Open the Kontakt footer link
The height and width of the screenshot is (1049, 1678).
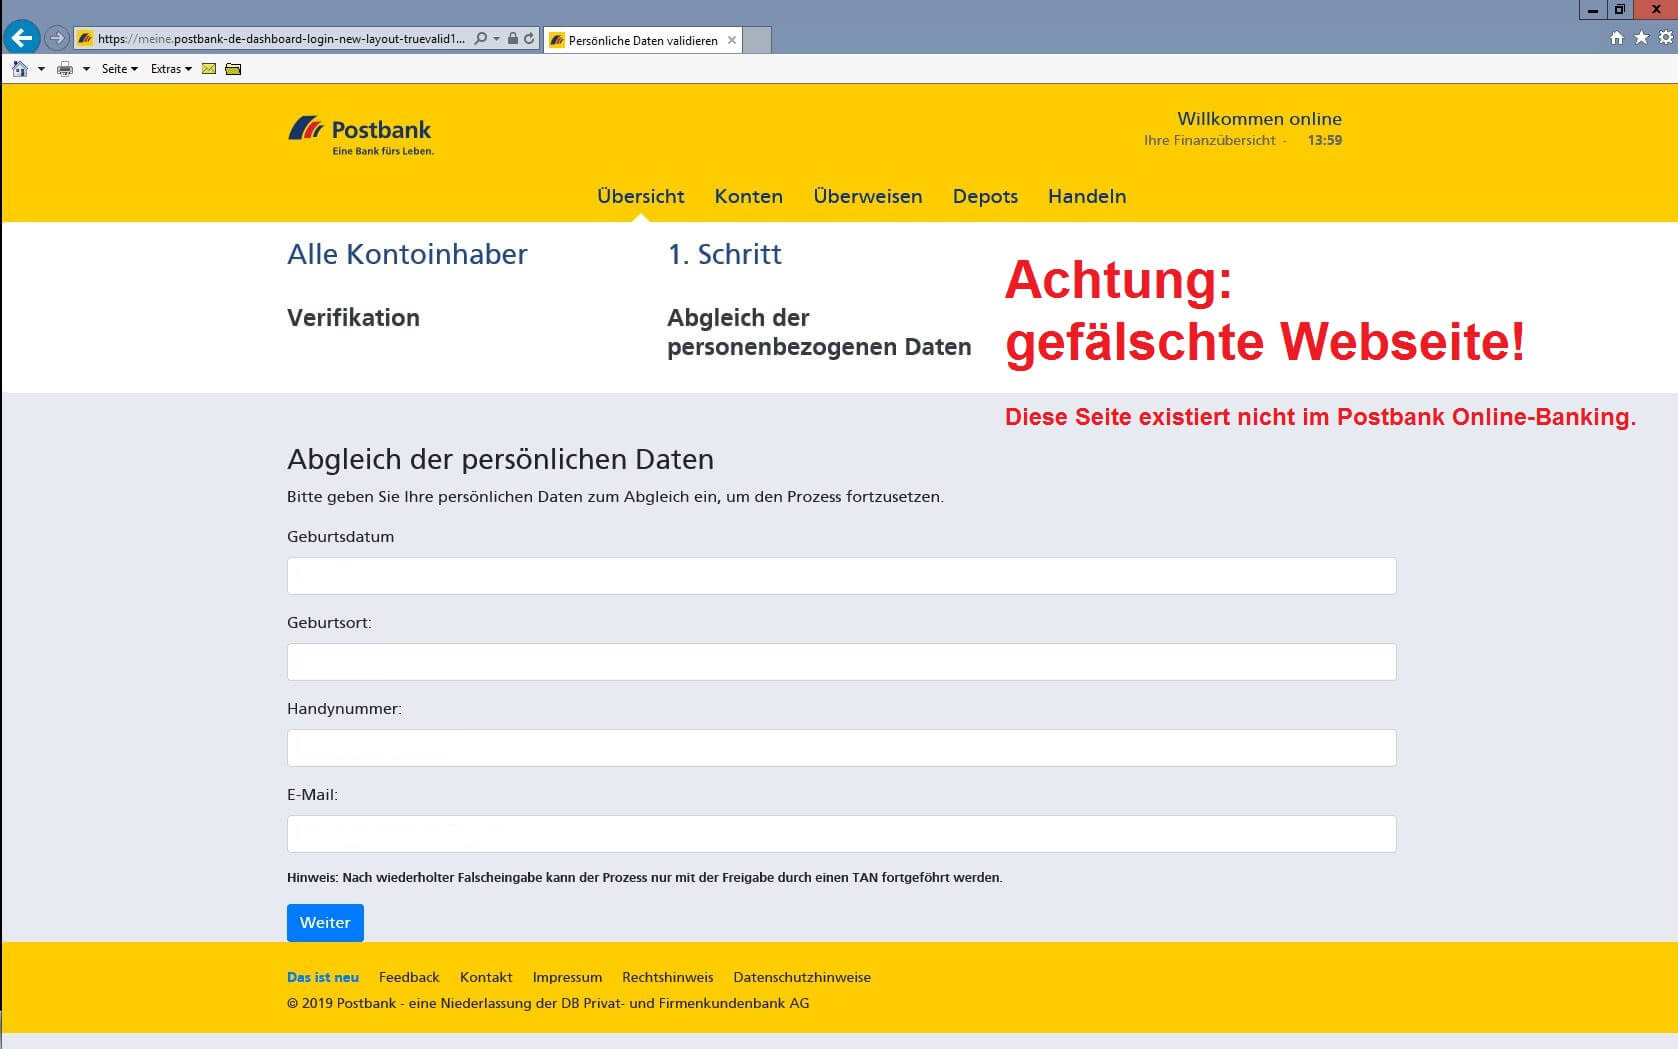486,977
